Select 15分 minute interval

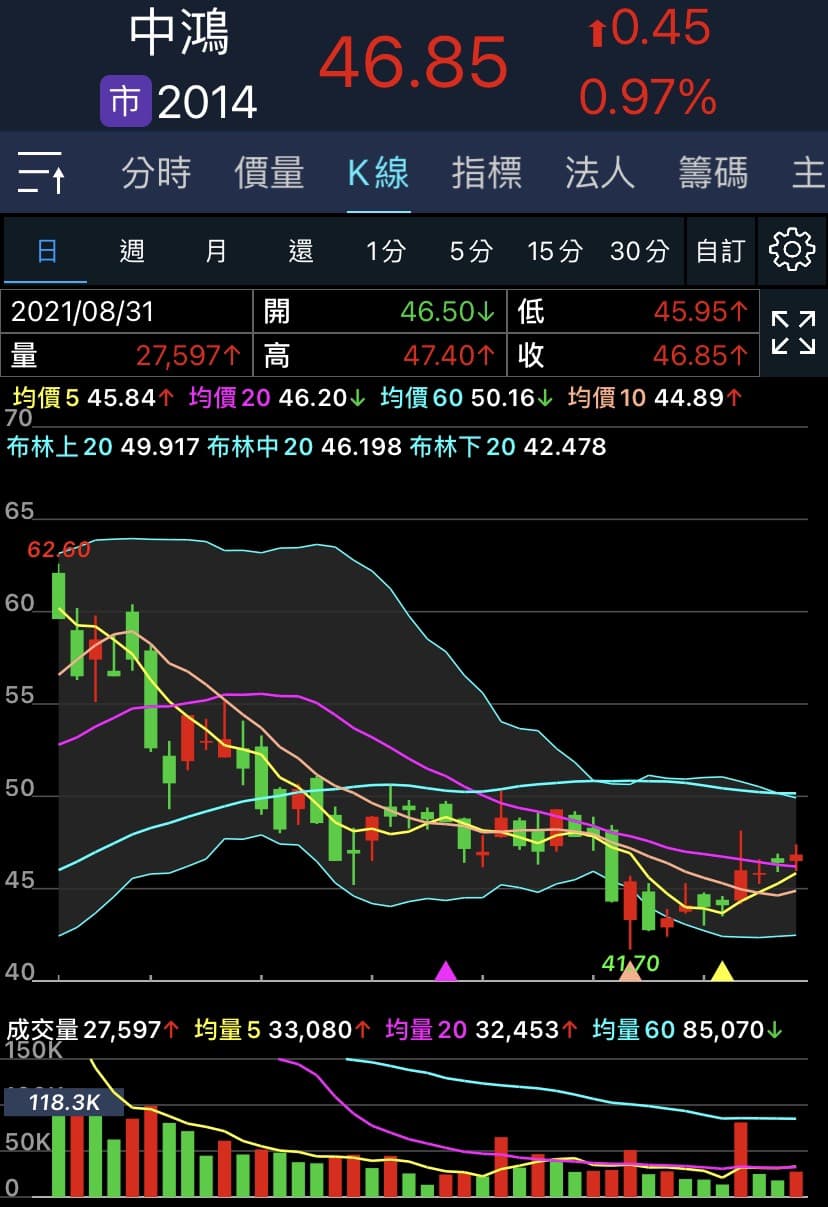554,250
